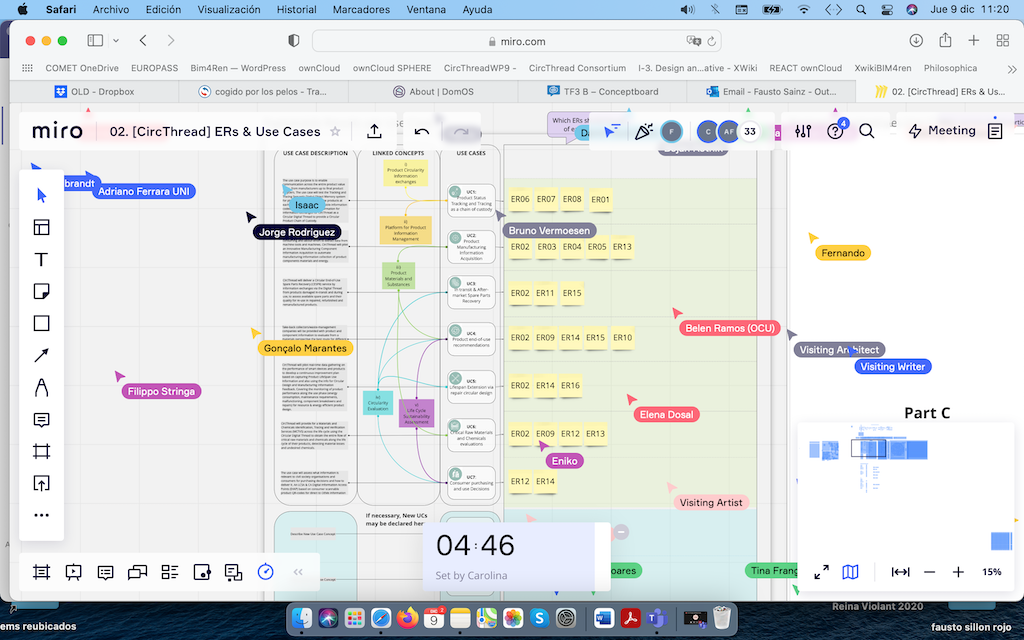The width and height of the screenshot is (1024, 640).
Task: Zoom out with the minus button
Action: click(929, 572)
